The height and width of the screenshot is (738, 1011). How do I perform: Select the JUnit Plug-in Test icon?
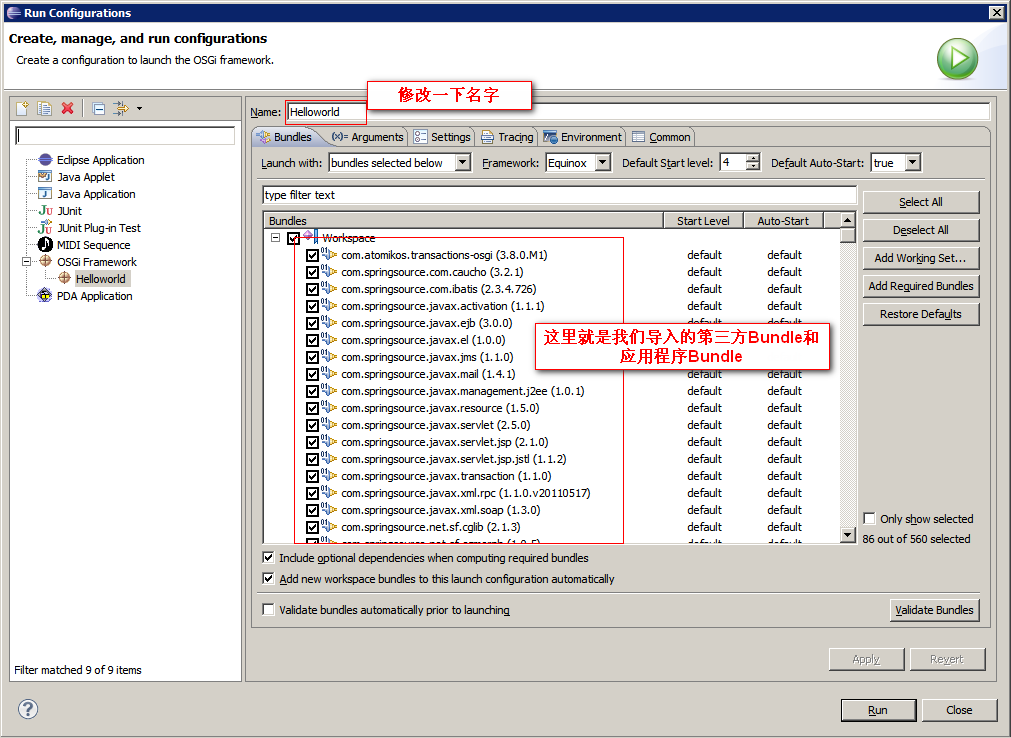pos(45,227)
